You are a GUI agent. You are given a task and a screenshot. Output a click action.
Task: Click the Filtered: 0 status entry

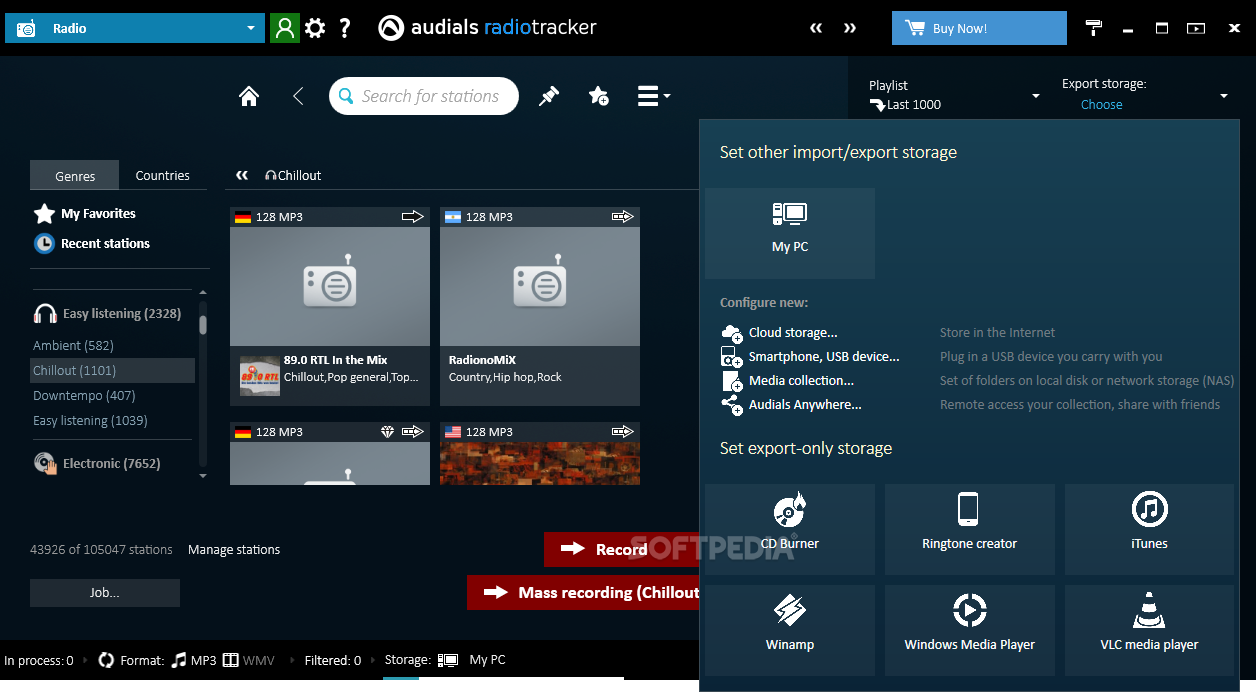pos(334,660)
